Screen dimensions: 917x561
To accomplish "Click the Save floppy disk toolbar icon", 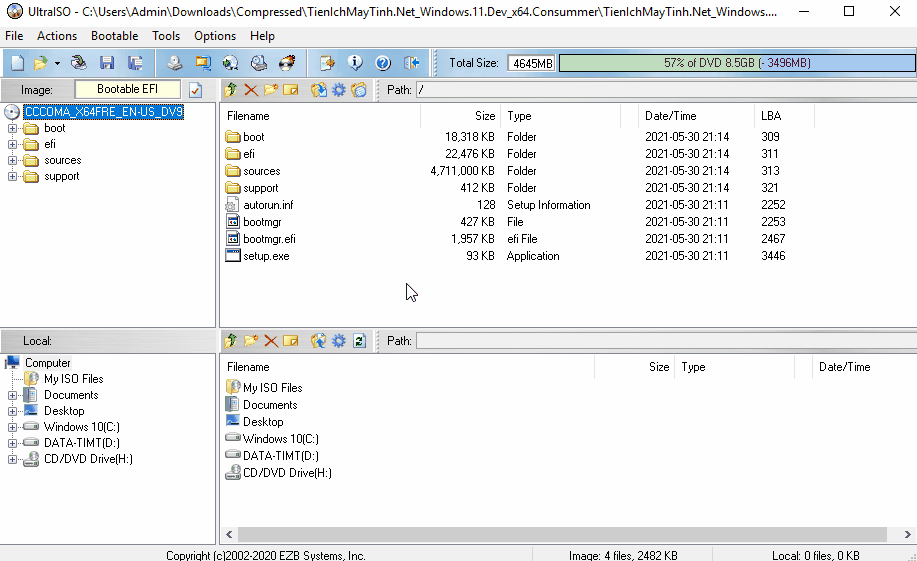I will click(x=107, y=63).
